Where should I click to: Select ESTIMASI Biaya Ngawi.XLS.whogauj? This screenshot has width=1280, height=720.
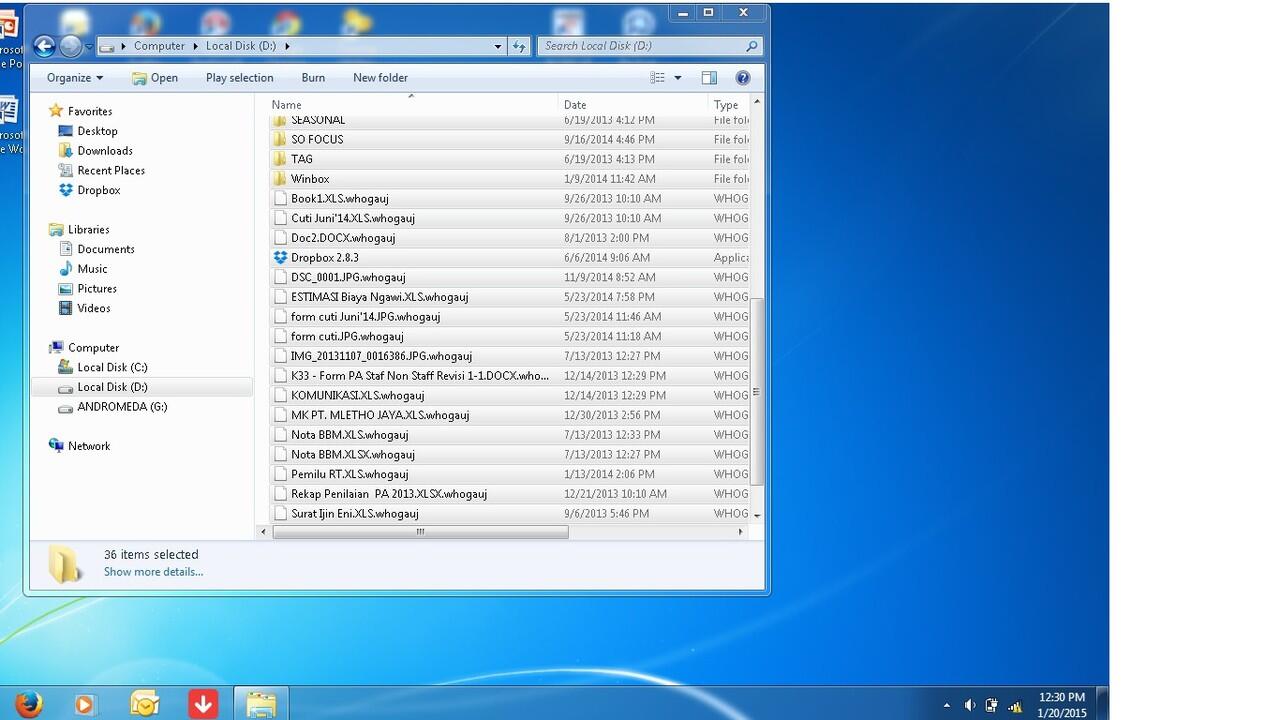click(379, 297)
